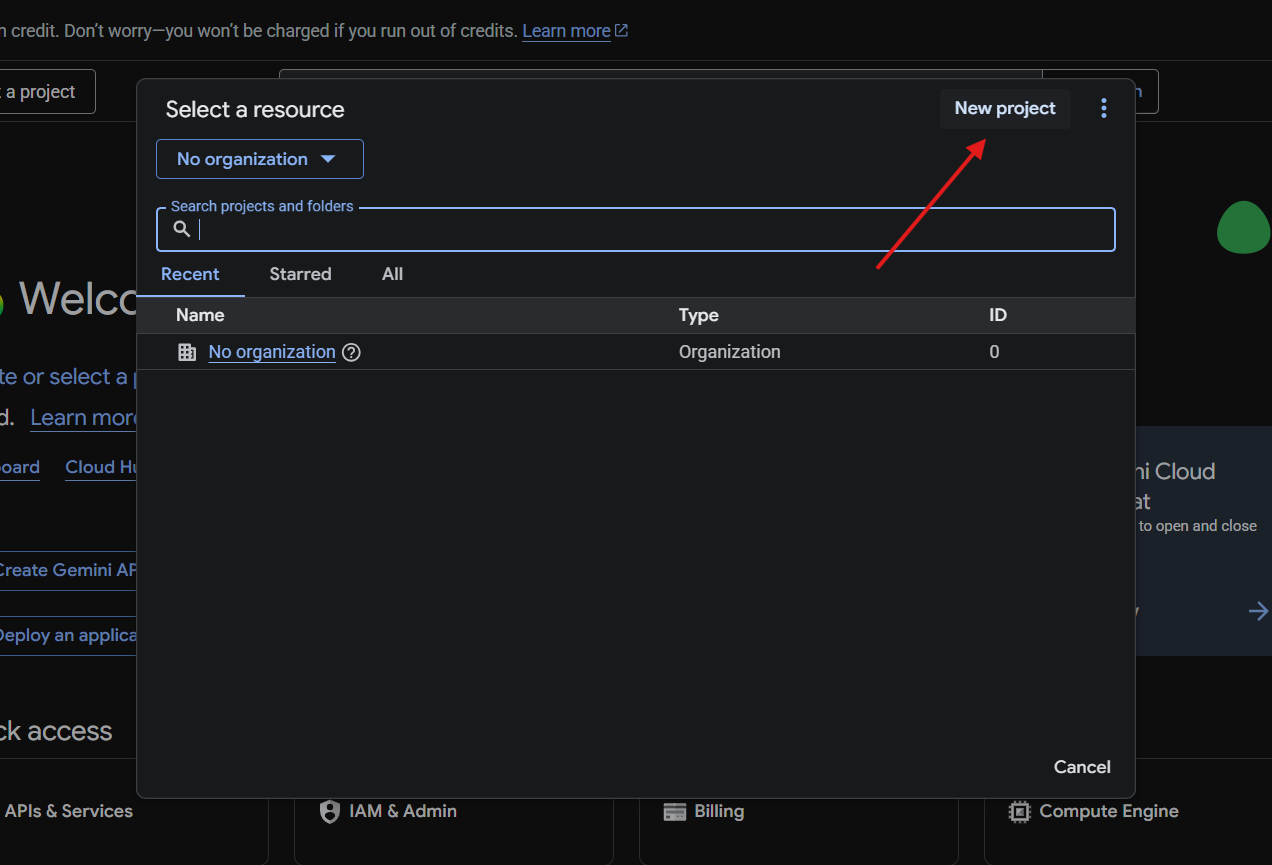Click the organization building icon in row

[187, 352]
